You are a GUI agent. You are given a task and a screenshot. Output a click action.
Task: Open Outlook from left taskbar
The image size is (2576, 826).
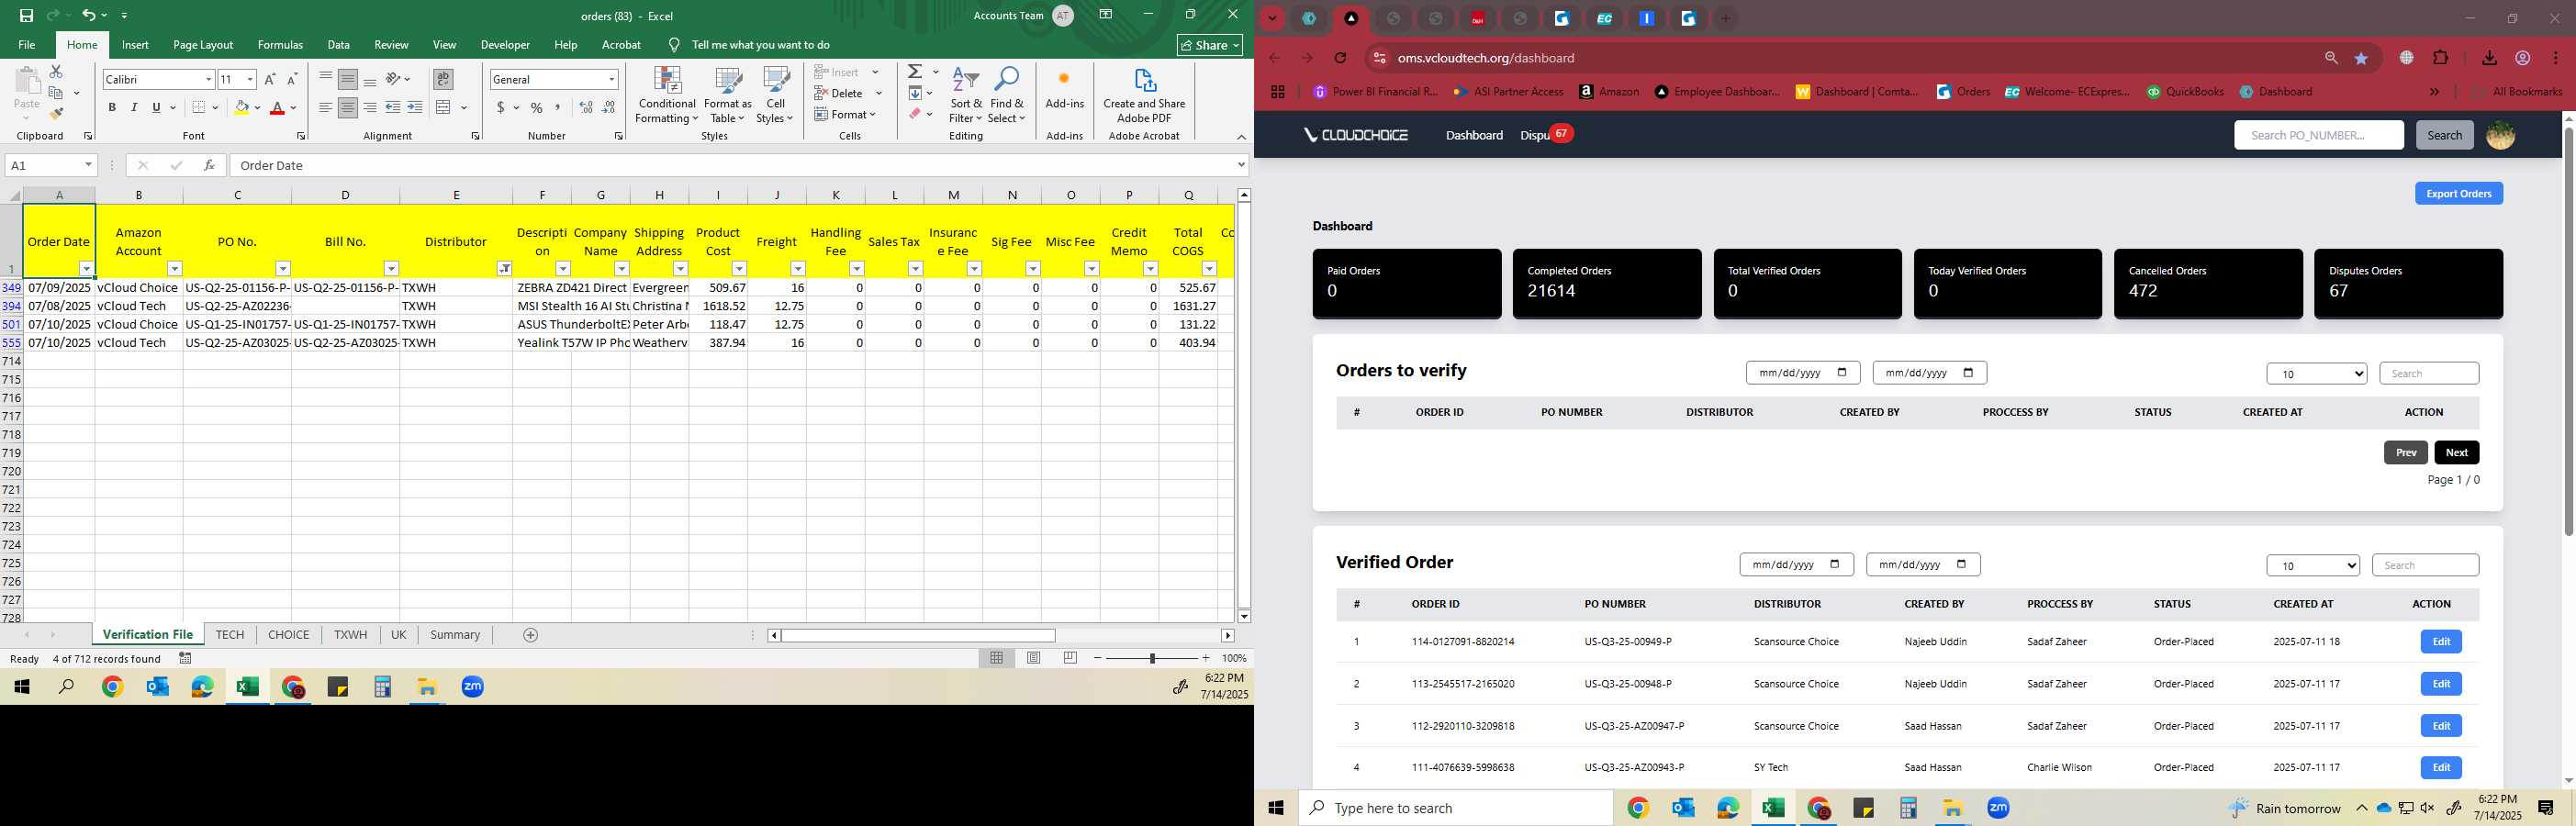(157, 687)
